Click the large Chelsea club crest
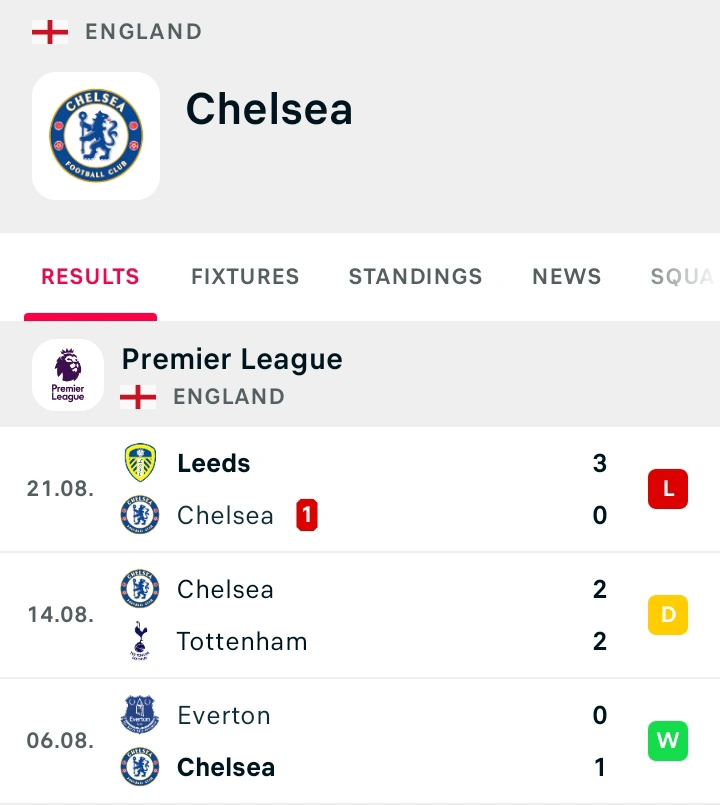This screenshot has height=805, width=720. (x=96, y=136)
